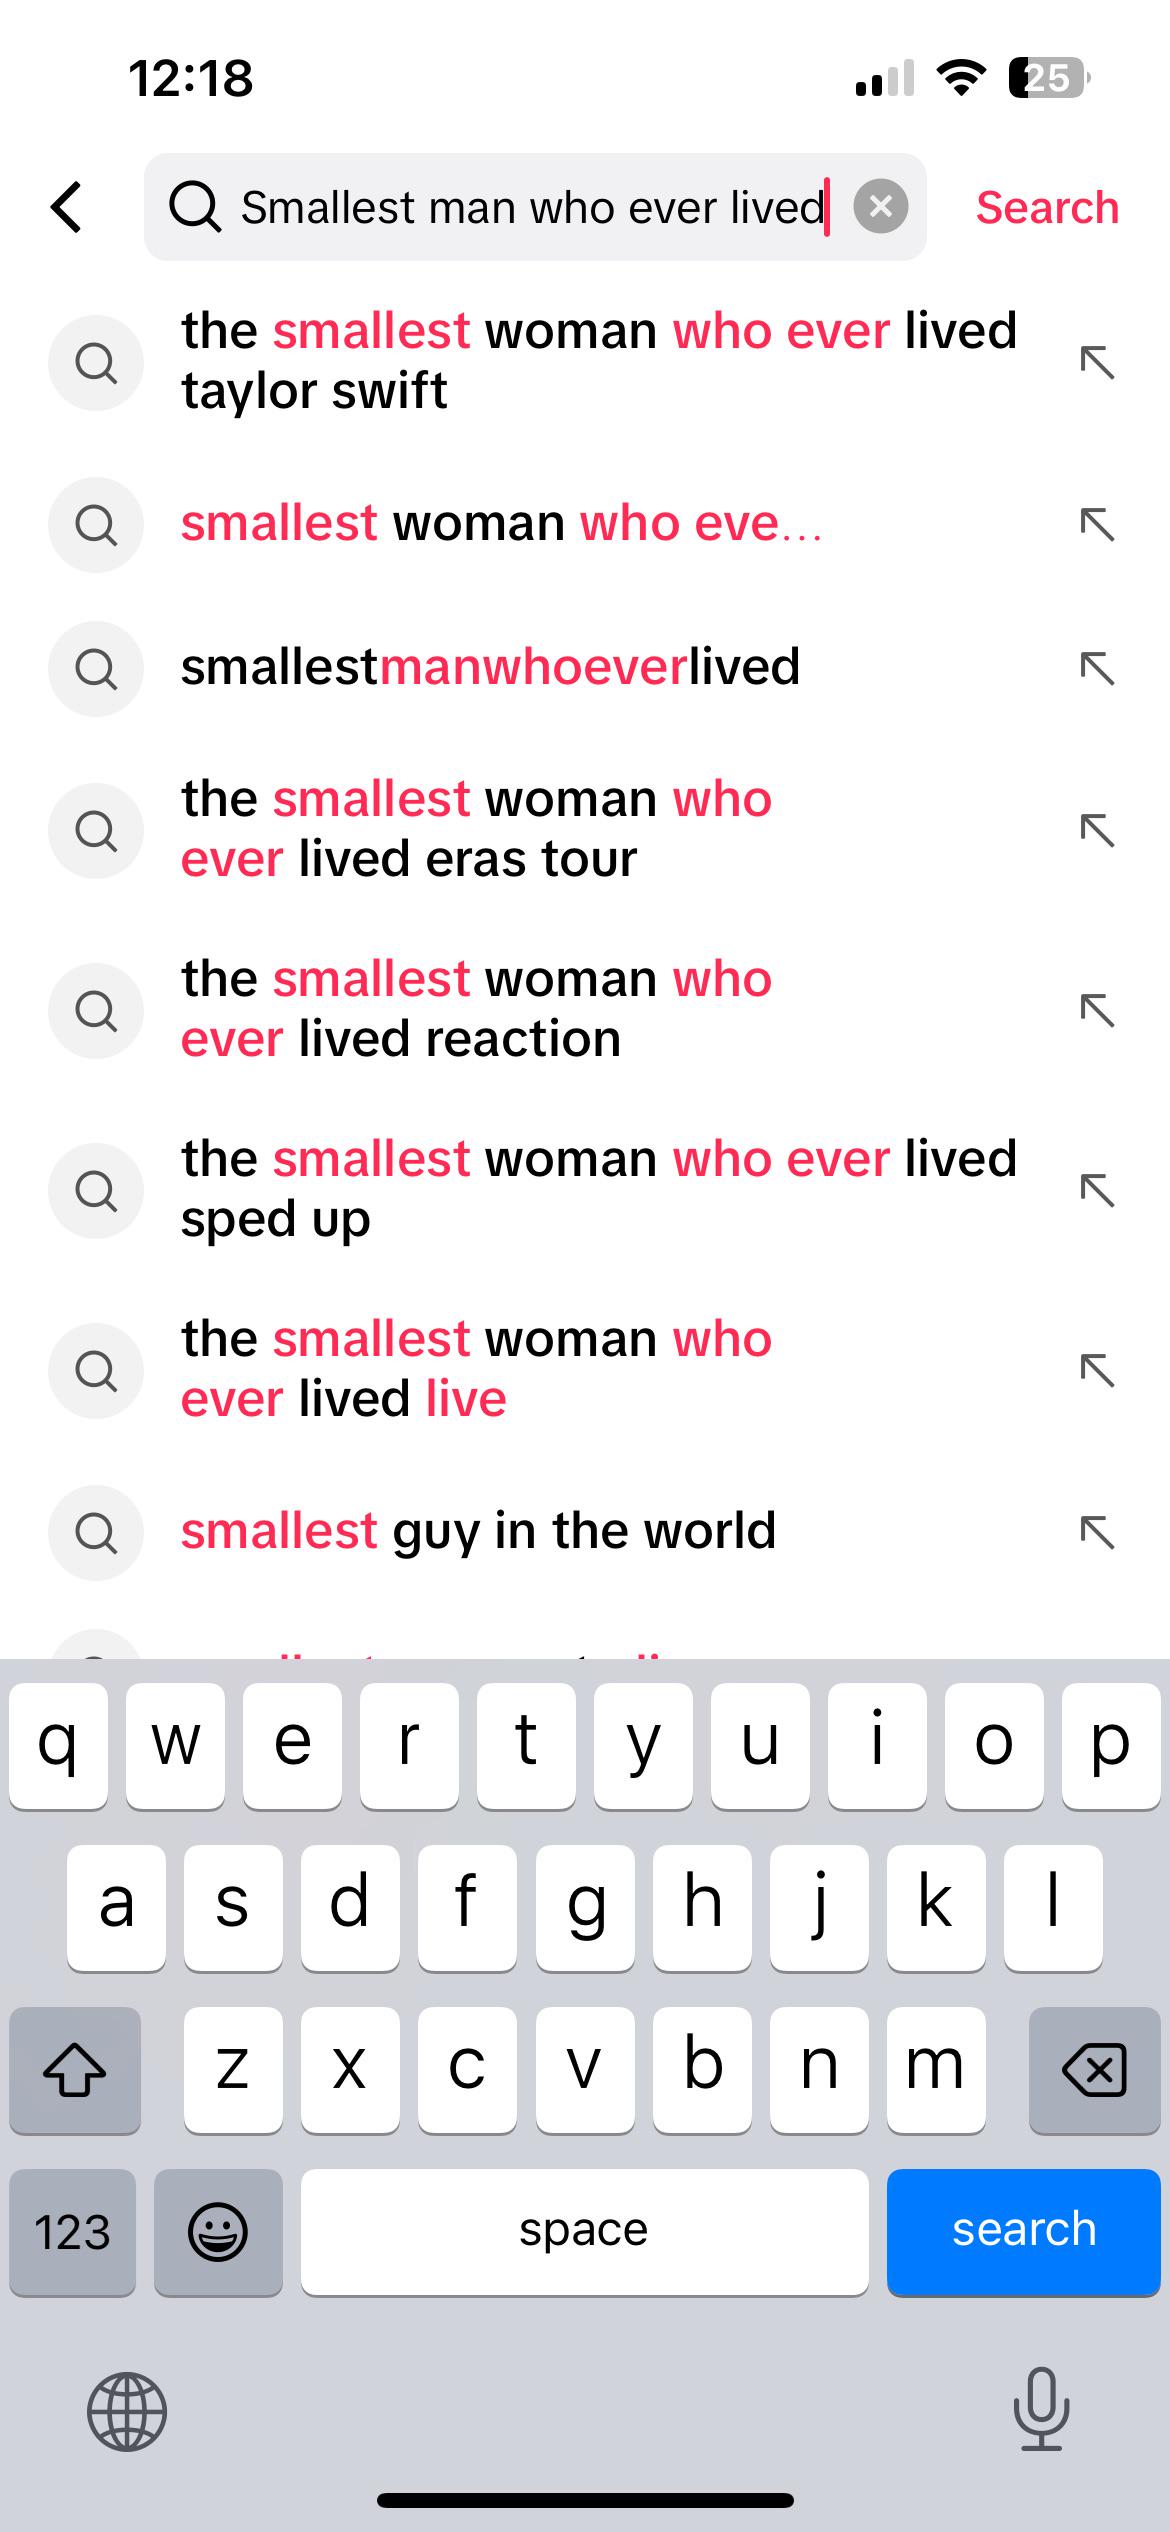Select suggestion 'smallest guy in the world'
This screenshot has height=2532, width=1170.
pyautogui.click(x=478, y=1531)
